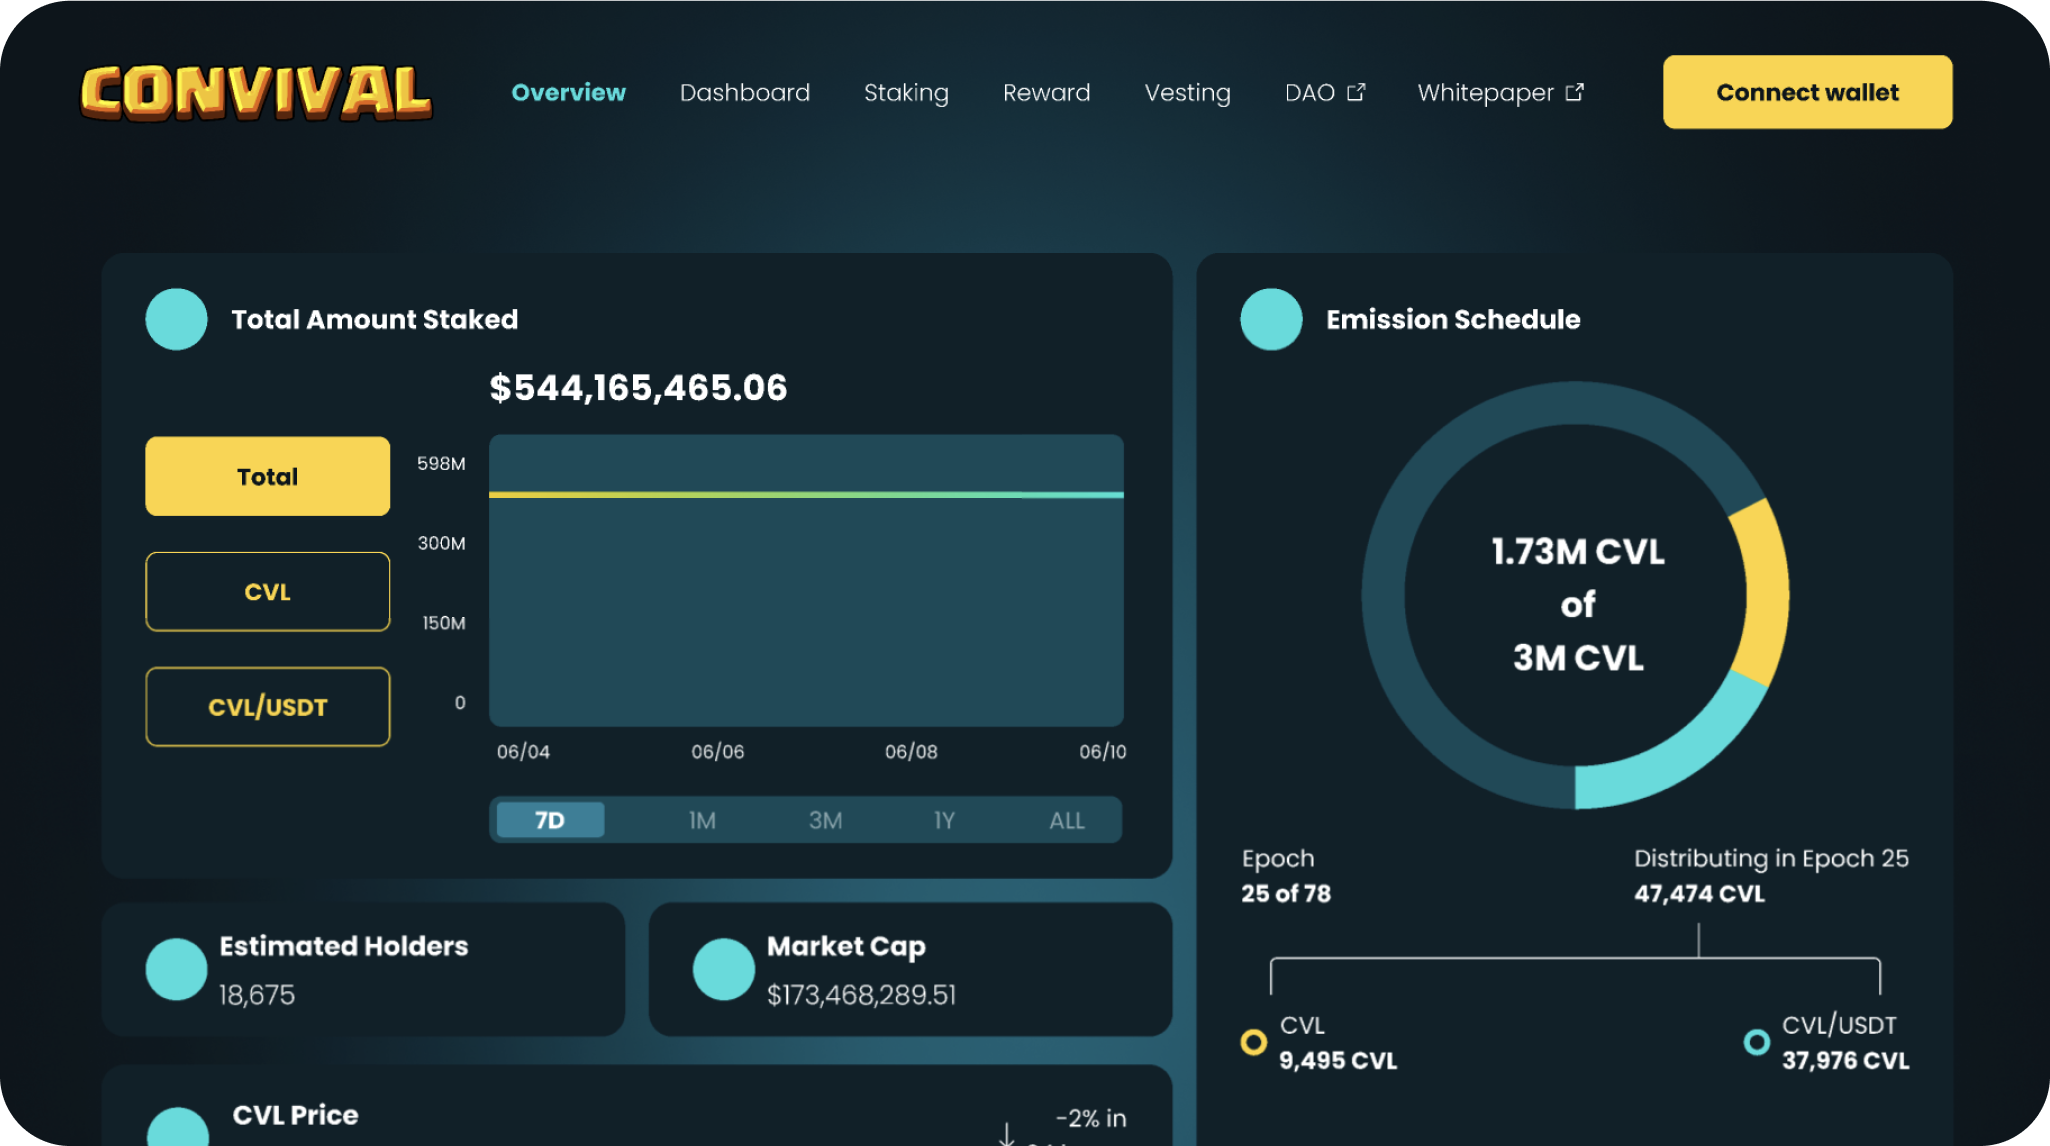Click the CVL Price down-arrow icon

tap(1007, 1133)
